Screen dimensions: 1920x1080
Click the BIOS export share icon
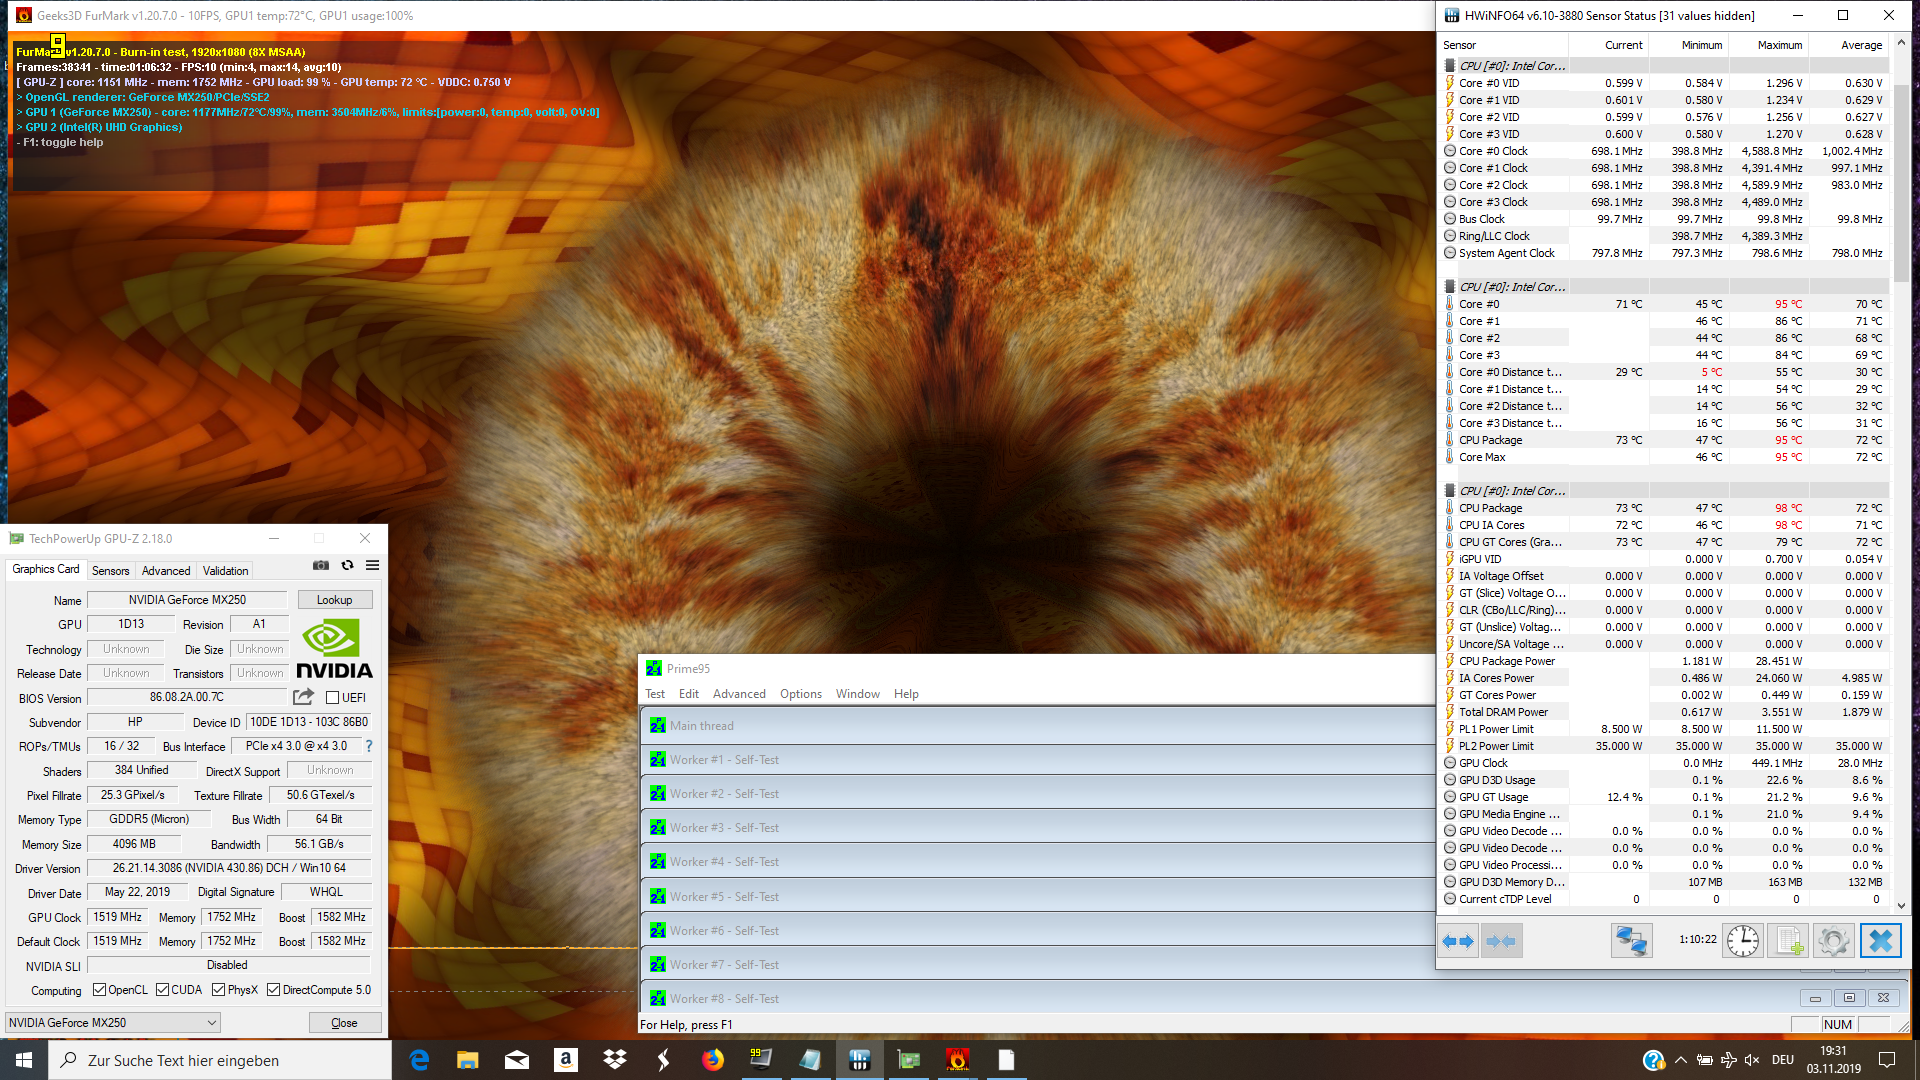(x=303, y=697)
